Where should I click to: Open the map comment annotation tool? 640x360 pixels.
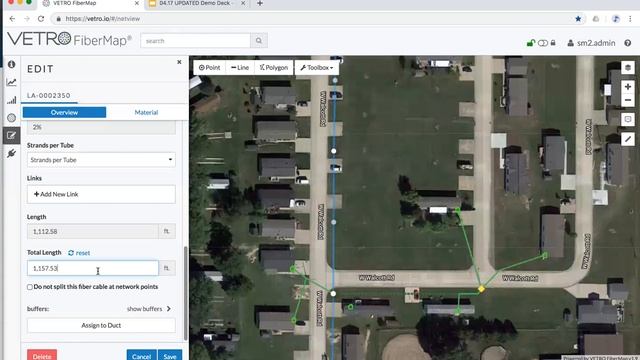click(x=628, y=119)
